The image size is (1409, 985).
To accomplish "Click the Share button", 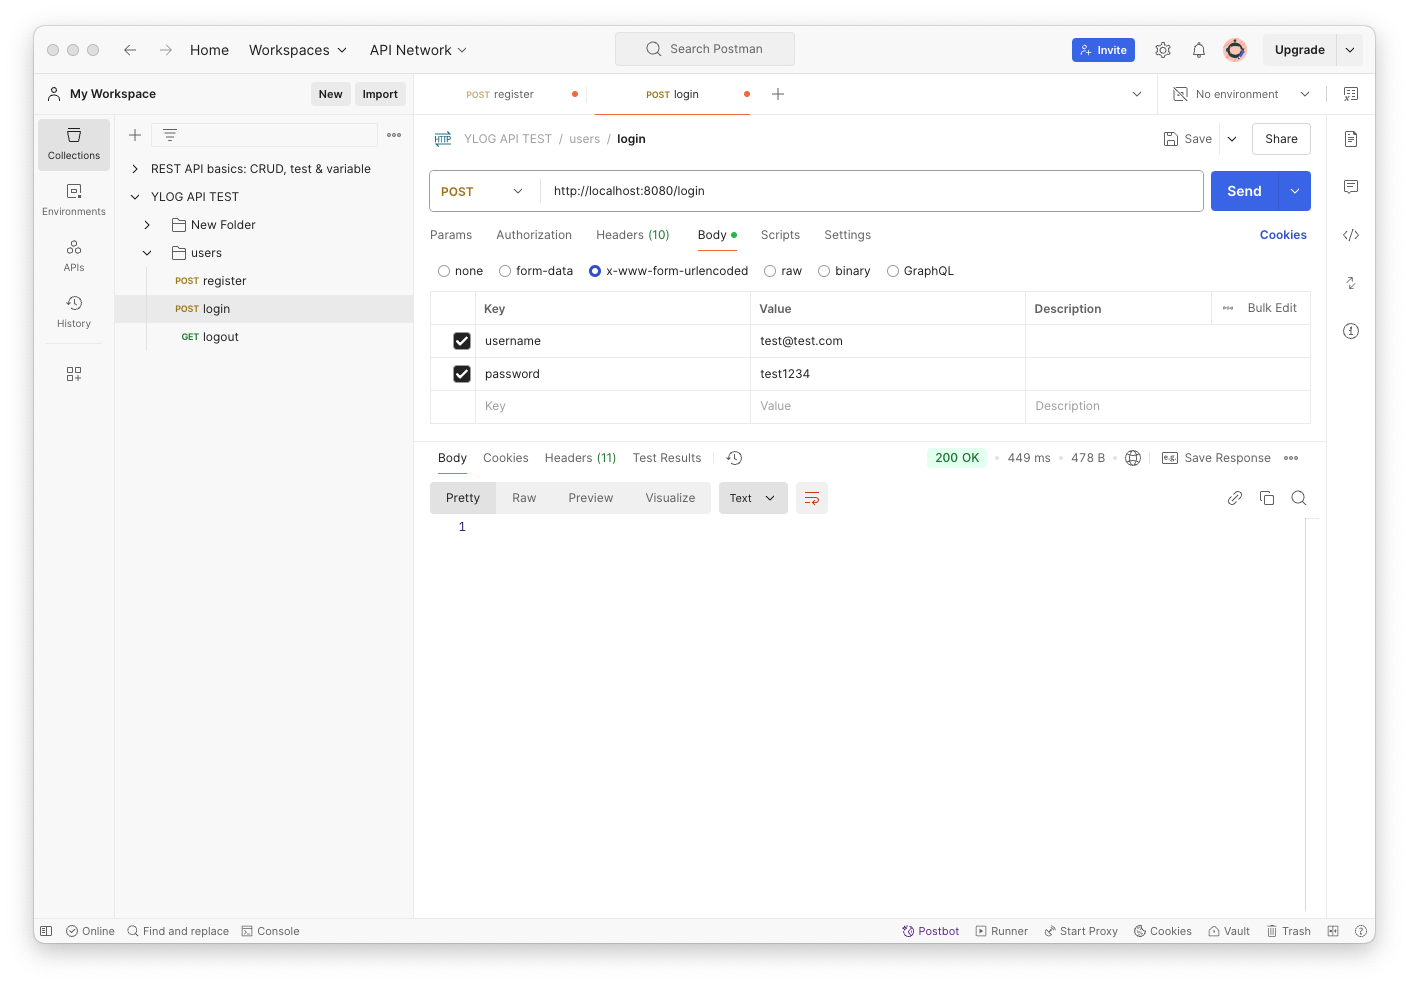I will [x=1281, y=139].
